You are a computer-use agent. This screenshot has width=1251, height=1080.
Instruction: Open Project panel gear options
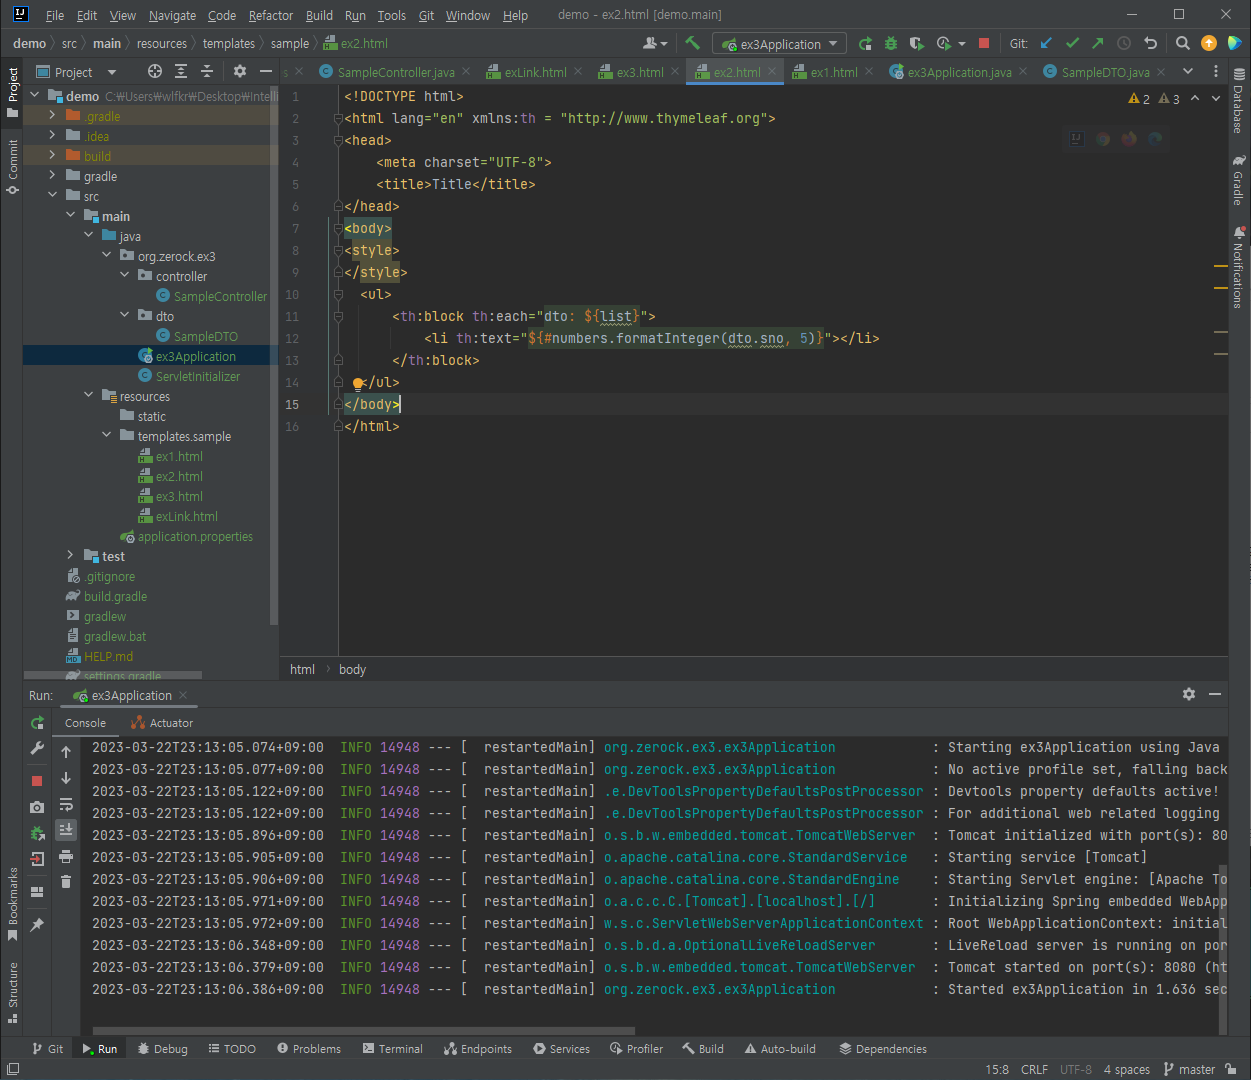239,71
